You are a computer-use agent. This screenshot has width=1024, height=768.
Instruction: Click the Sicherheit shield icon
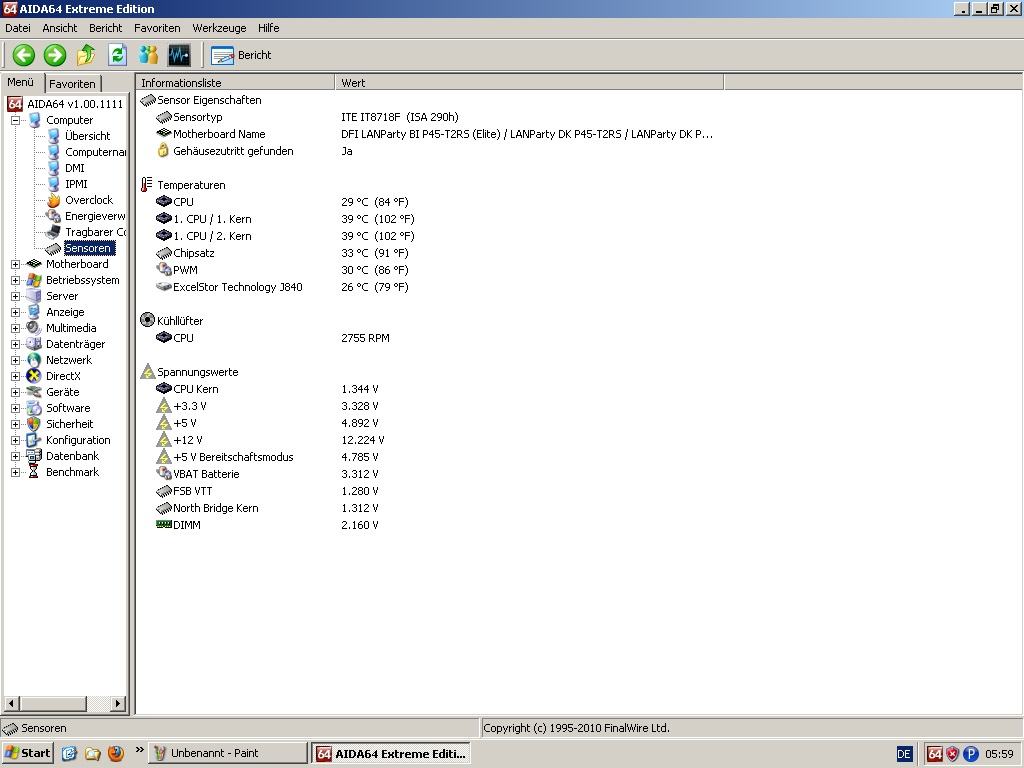33,424
